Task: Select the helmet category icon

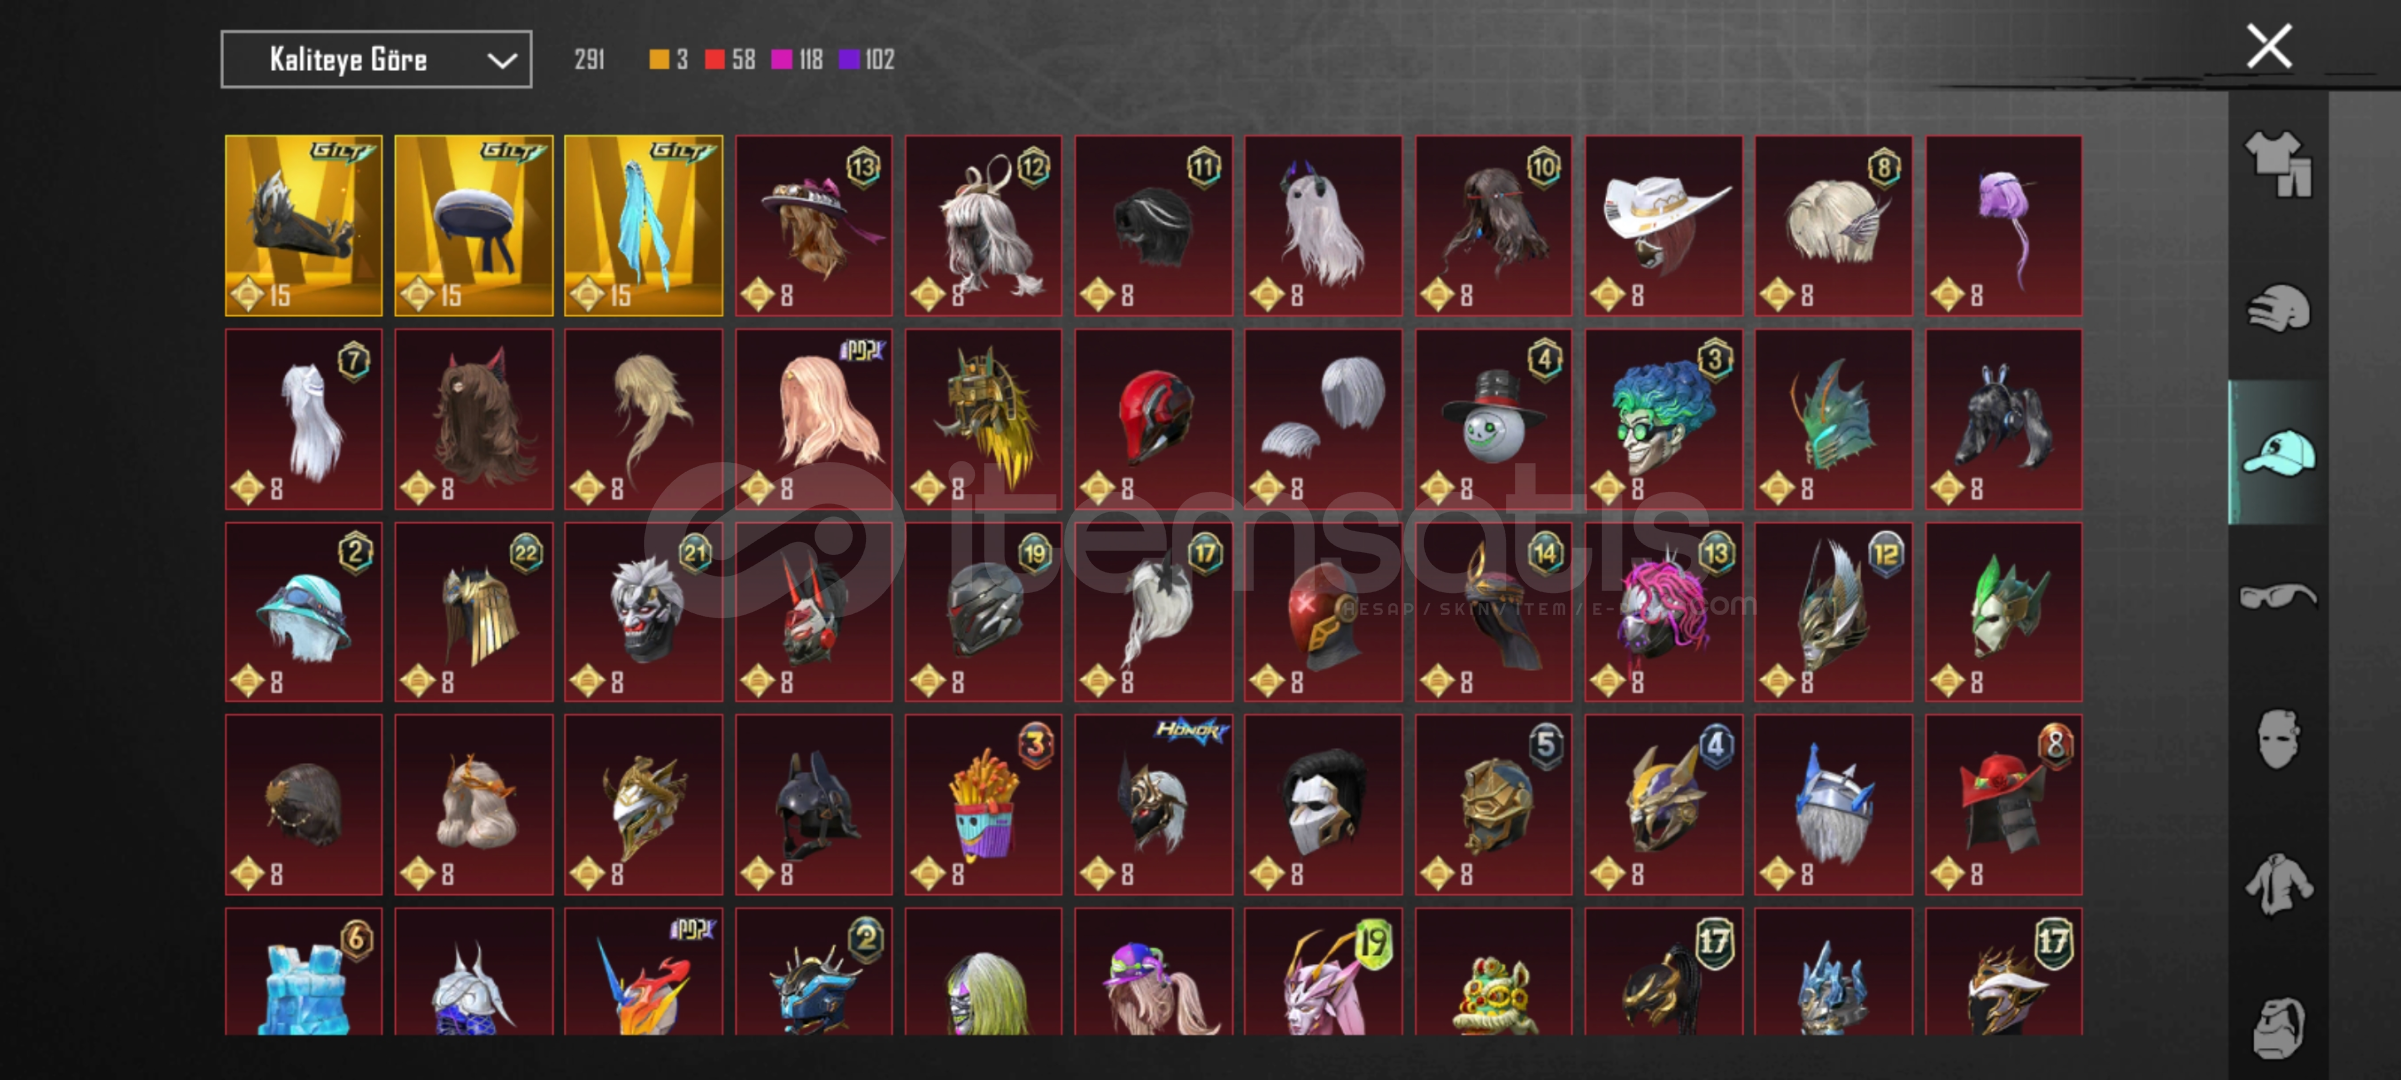Action: [2278, 307]
